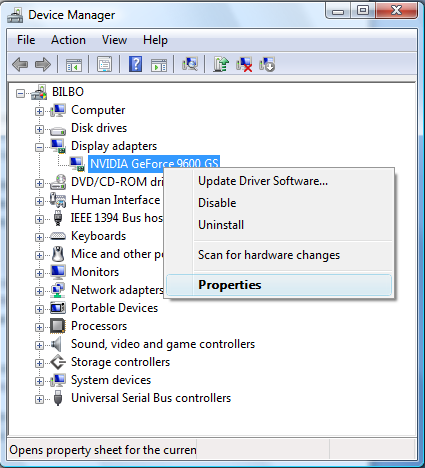Select Properties in the context menu
The height and width of the screenshot is (468, 425).
[279, 285]
